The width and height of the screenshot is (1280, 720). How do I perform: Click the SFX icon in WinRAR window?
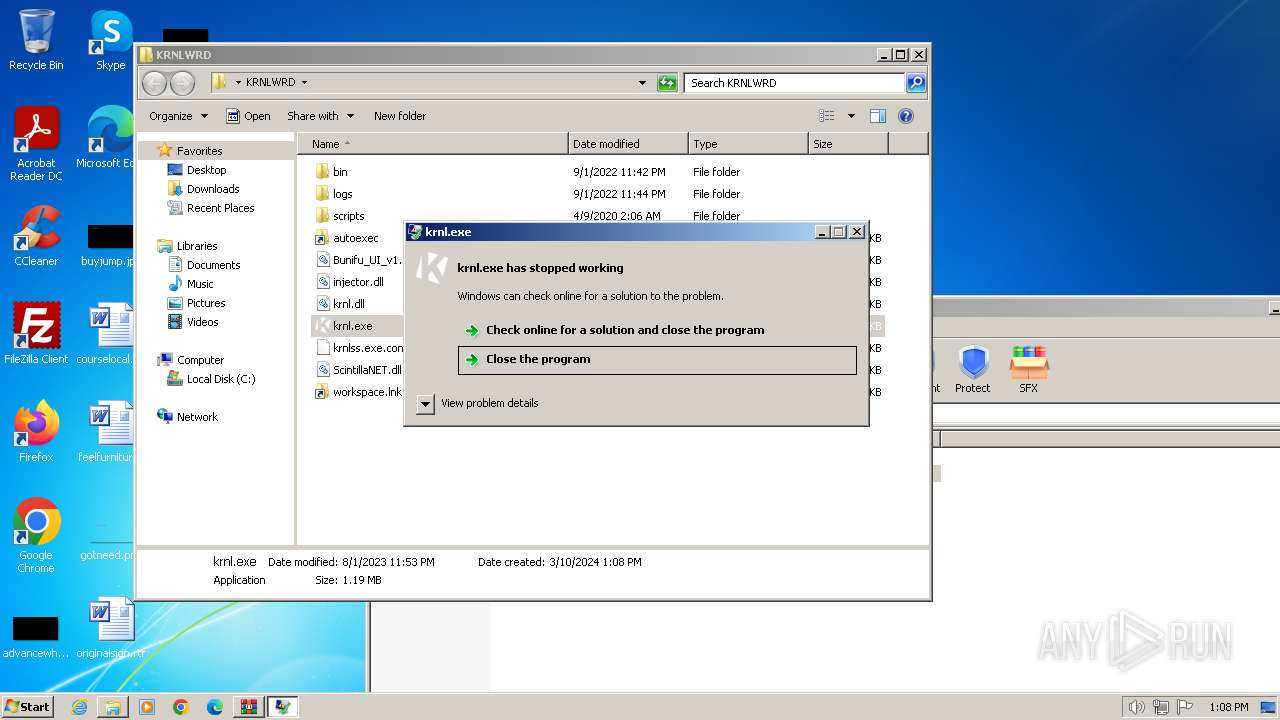(1028, 369)
